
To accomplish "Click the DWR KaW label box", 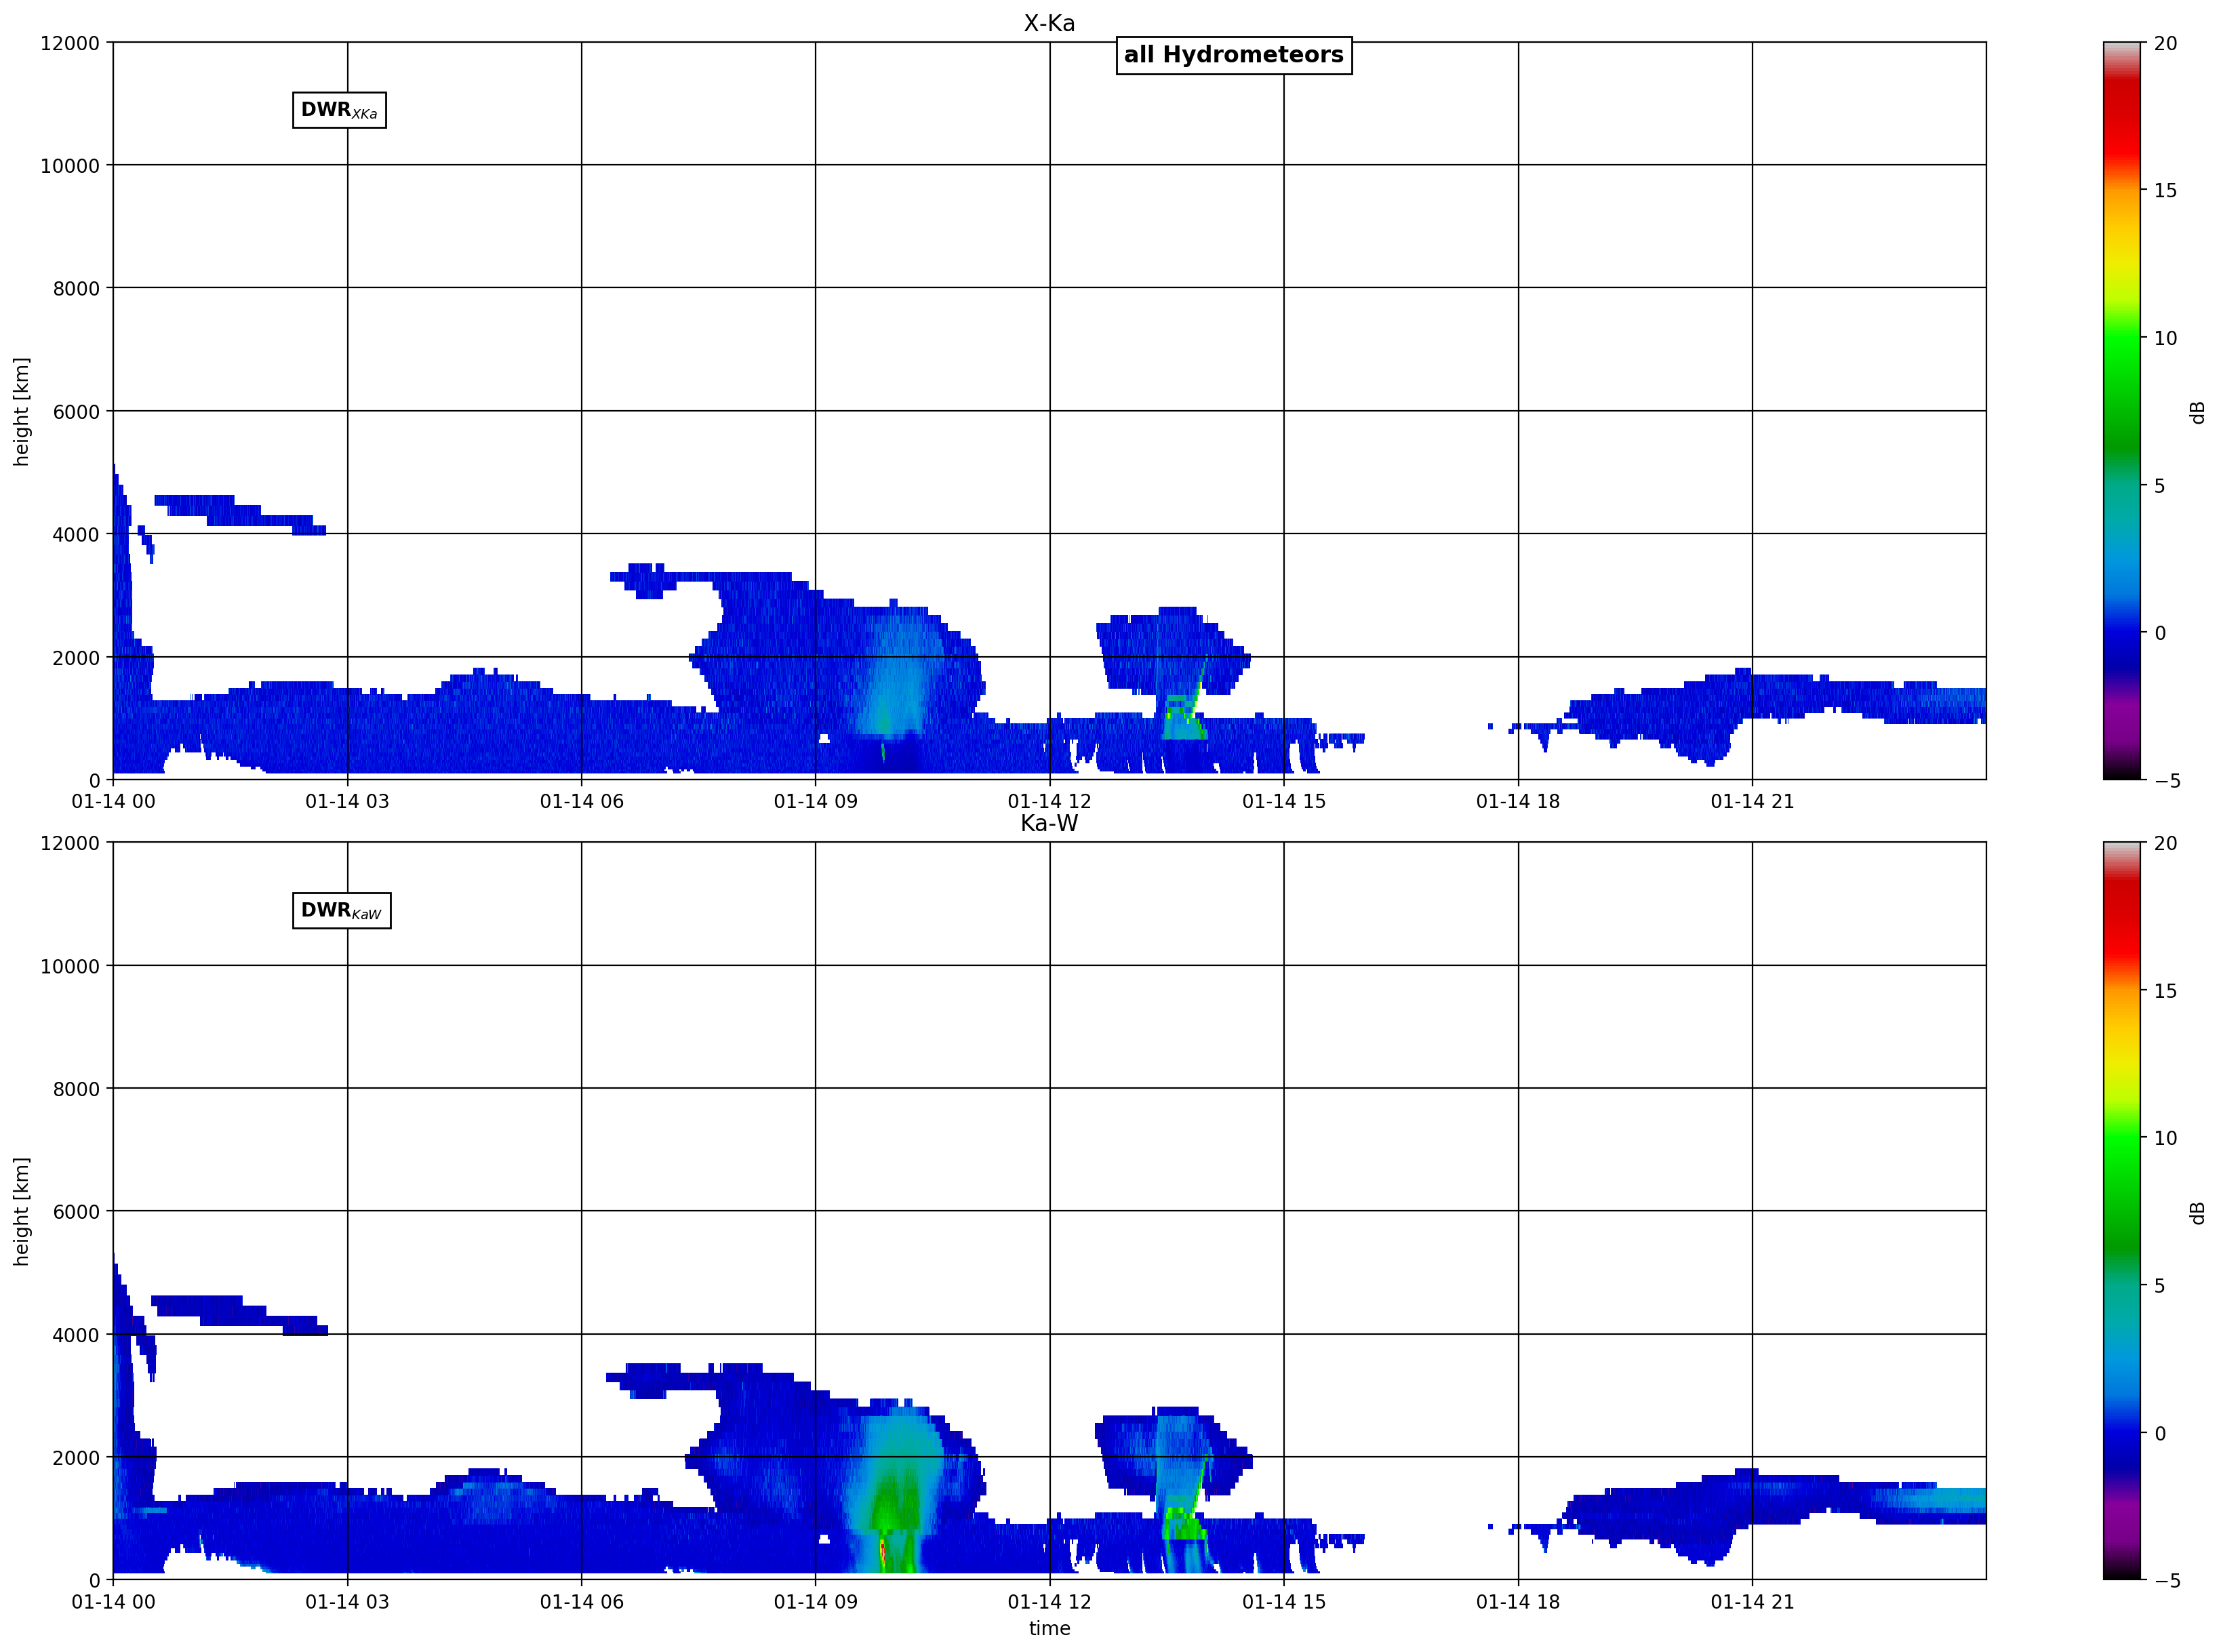I will tap(341, 911).
